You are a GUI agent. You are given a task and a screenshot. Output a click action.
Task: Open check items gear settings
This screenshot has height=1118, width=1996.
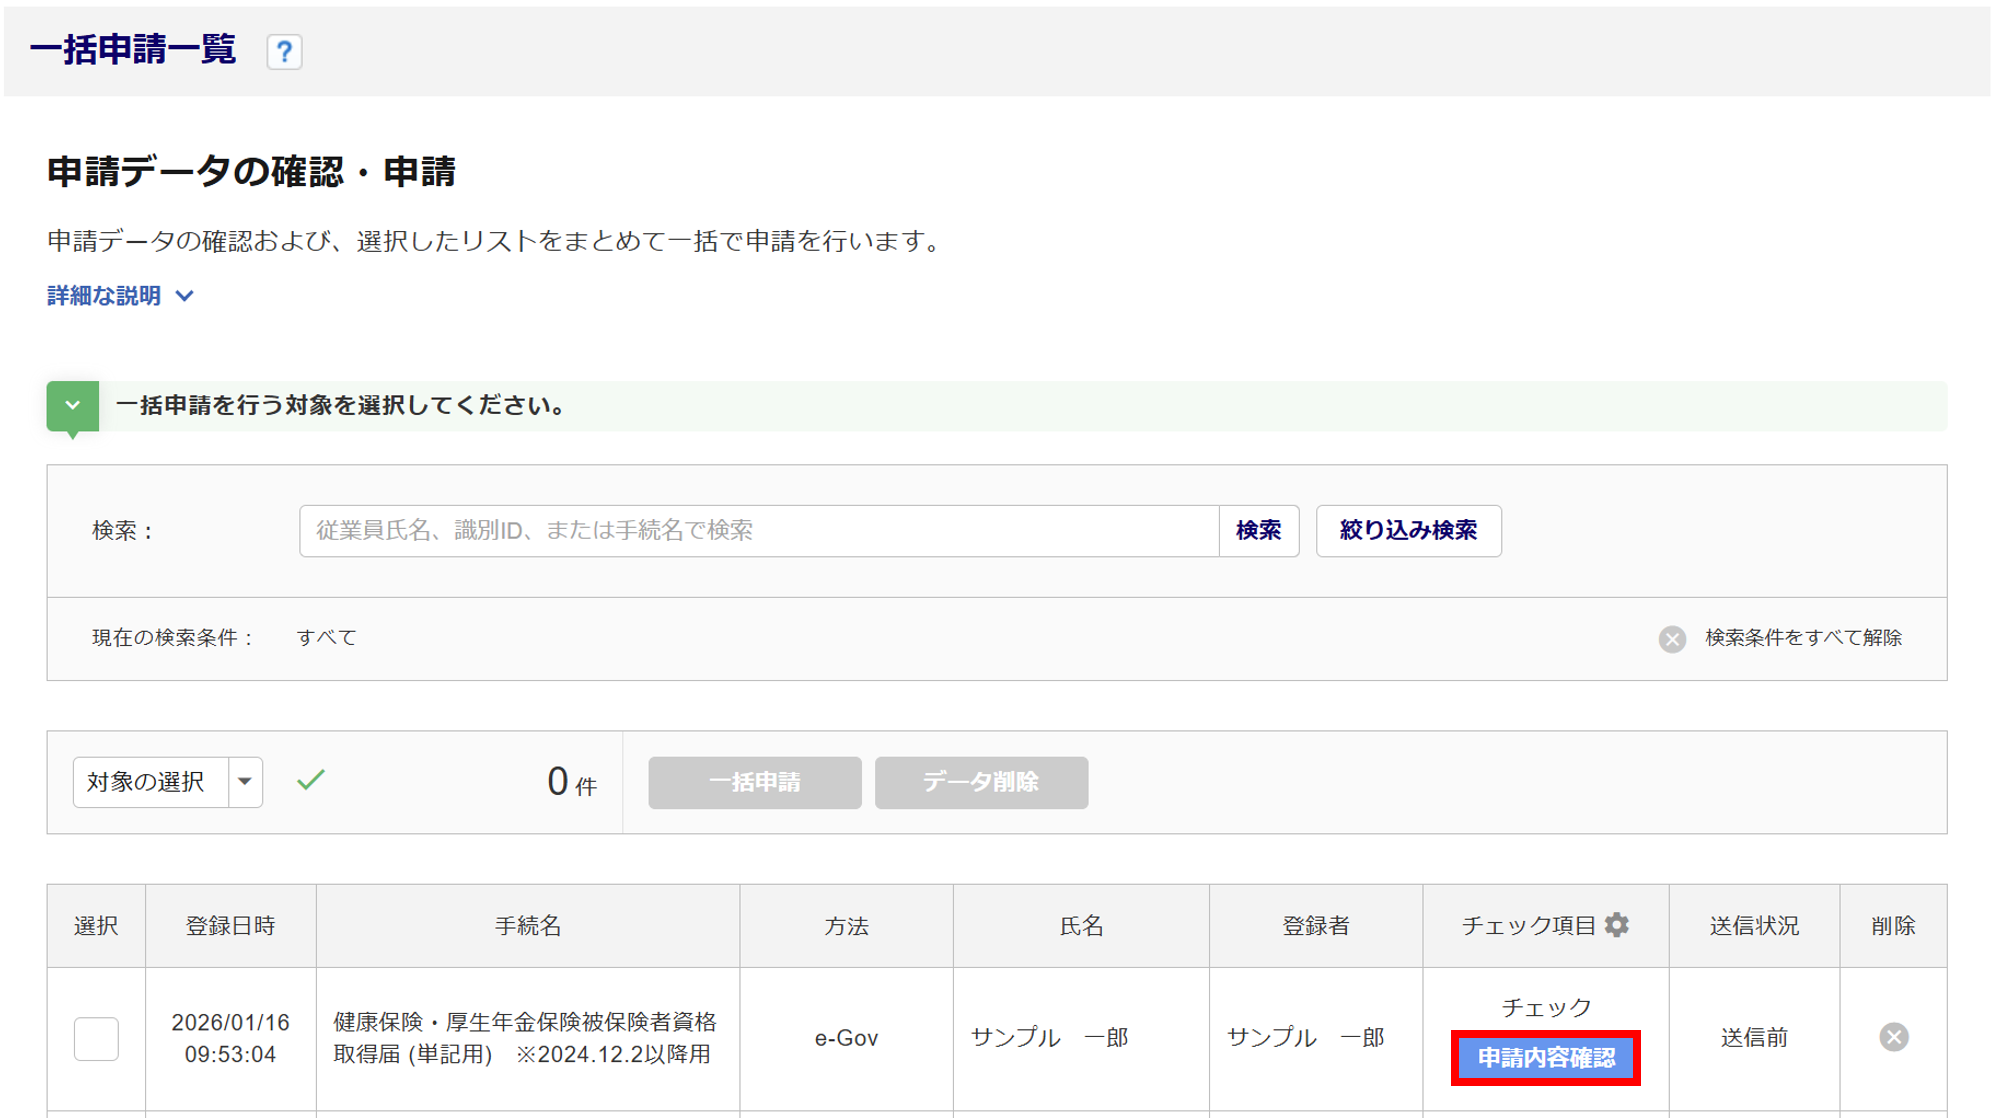1617,925
